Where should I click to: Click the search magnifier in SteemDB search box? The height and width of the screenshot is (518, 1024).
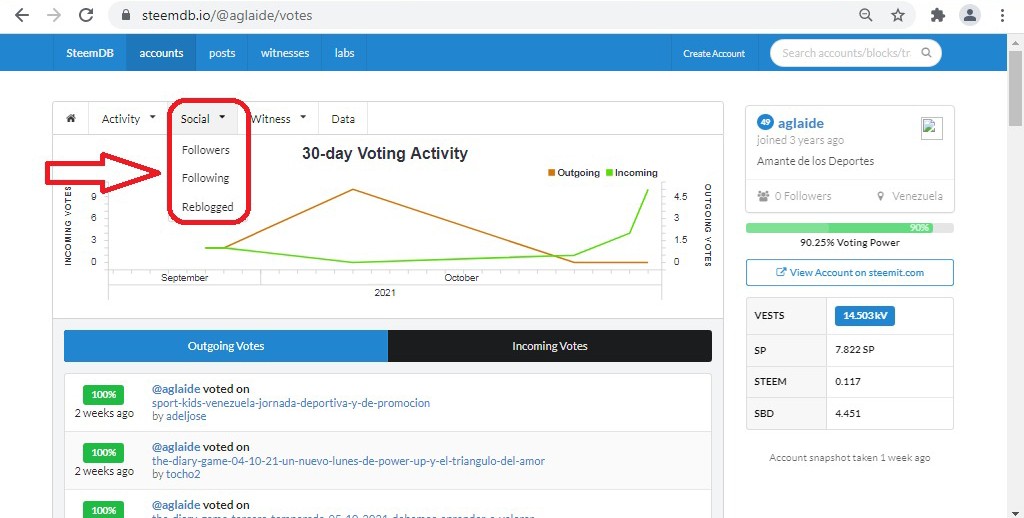pyautogui.click(x=926, y=53)
